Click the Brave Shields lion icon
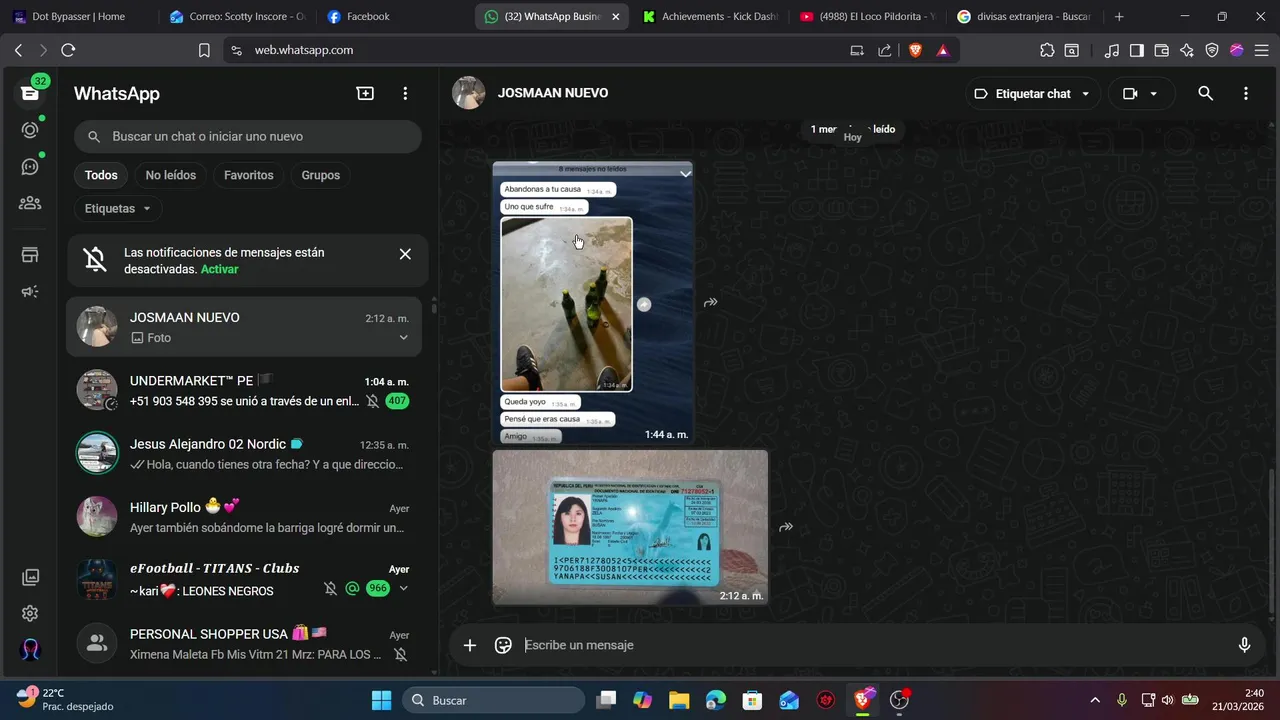This screenshot has width=1280, height=720. [915, 50]
